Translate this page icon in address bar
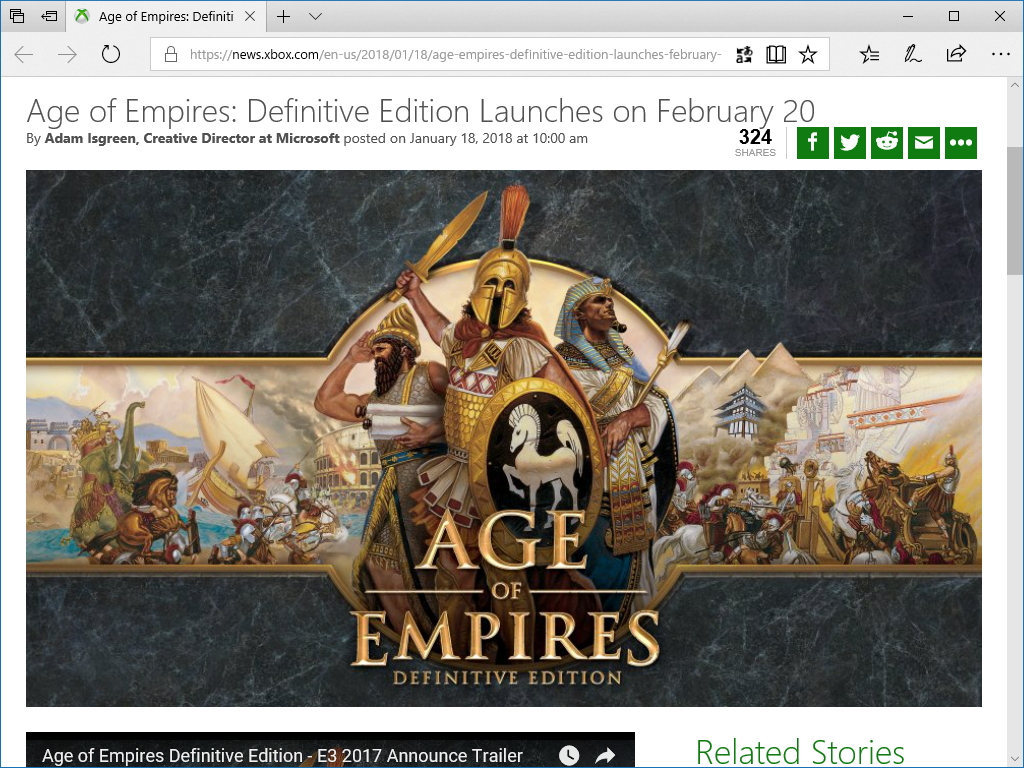Image resolution: width=1024 pixels, height=768 pixels. click(744, 55)
